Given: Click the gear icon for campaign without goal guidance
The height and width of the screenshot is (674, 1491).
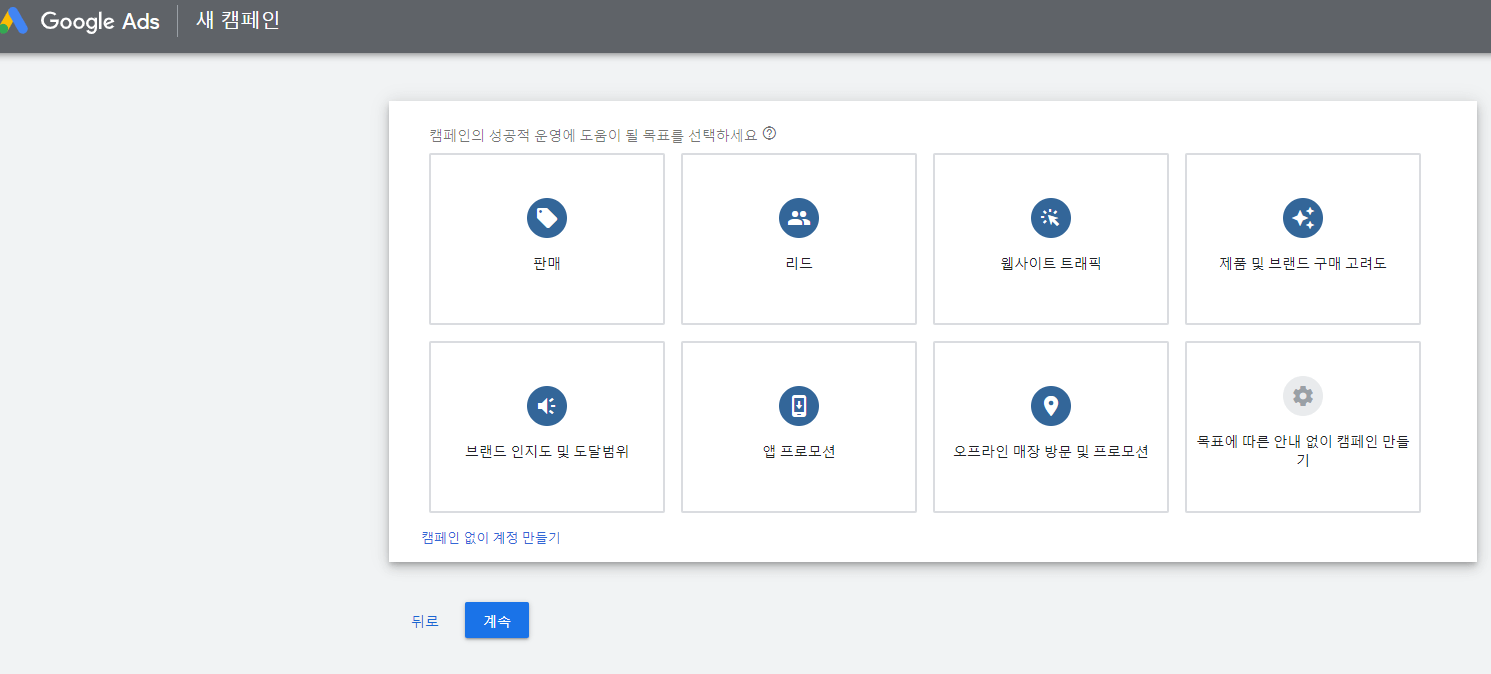Looking at the screenshot, I should pyautogui.click(x=1303, y=396).
